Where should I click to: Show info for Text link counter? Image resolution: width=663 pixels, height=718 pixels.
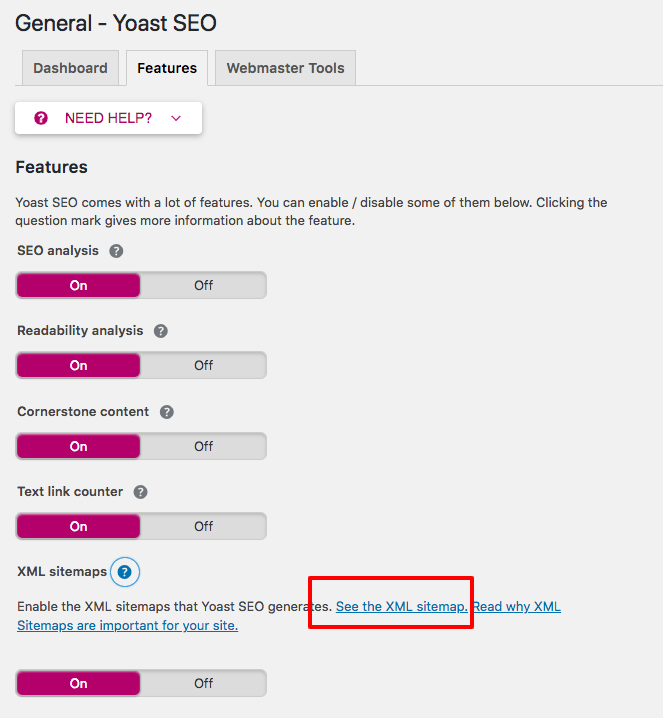pos(141,492)
